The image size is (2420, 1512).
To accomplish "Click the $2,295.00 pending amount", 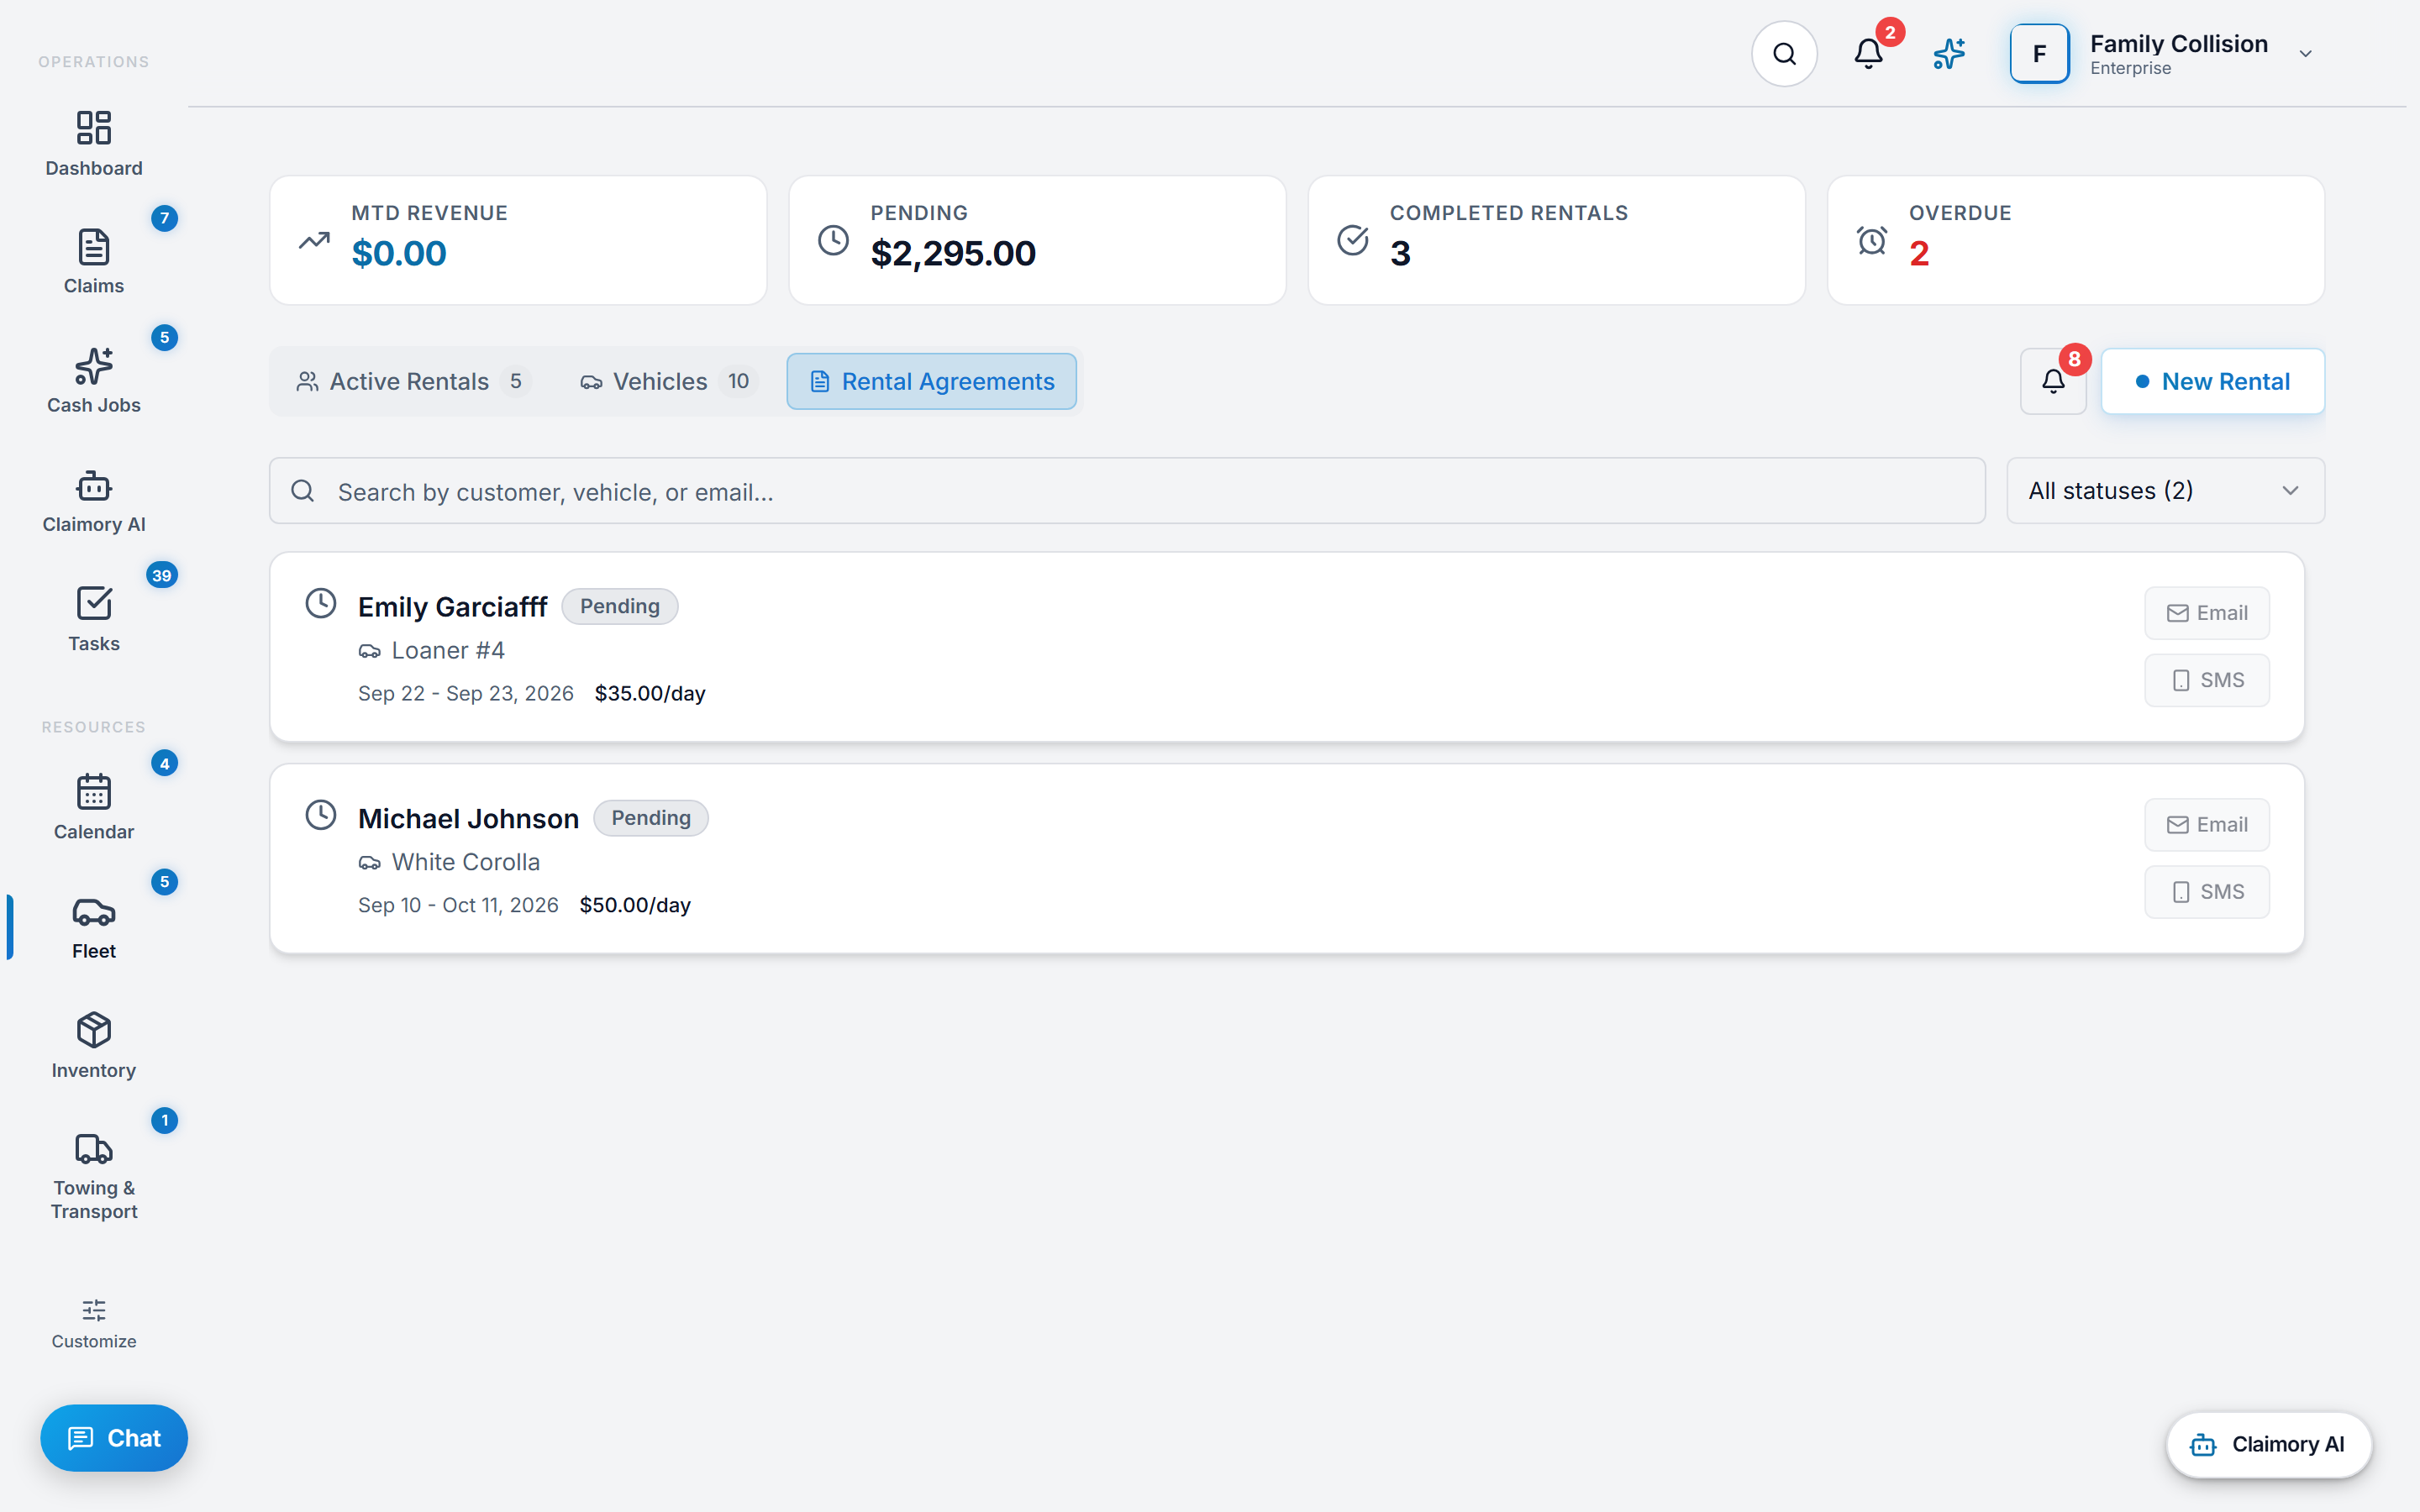I will (953, 254).
